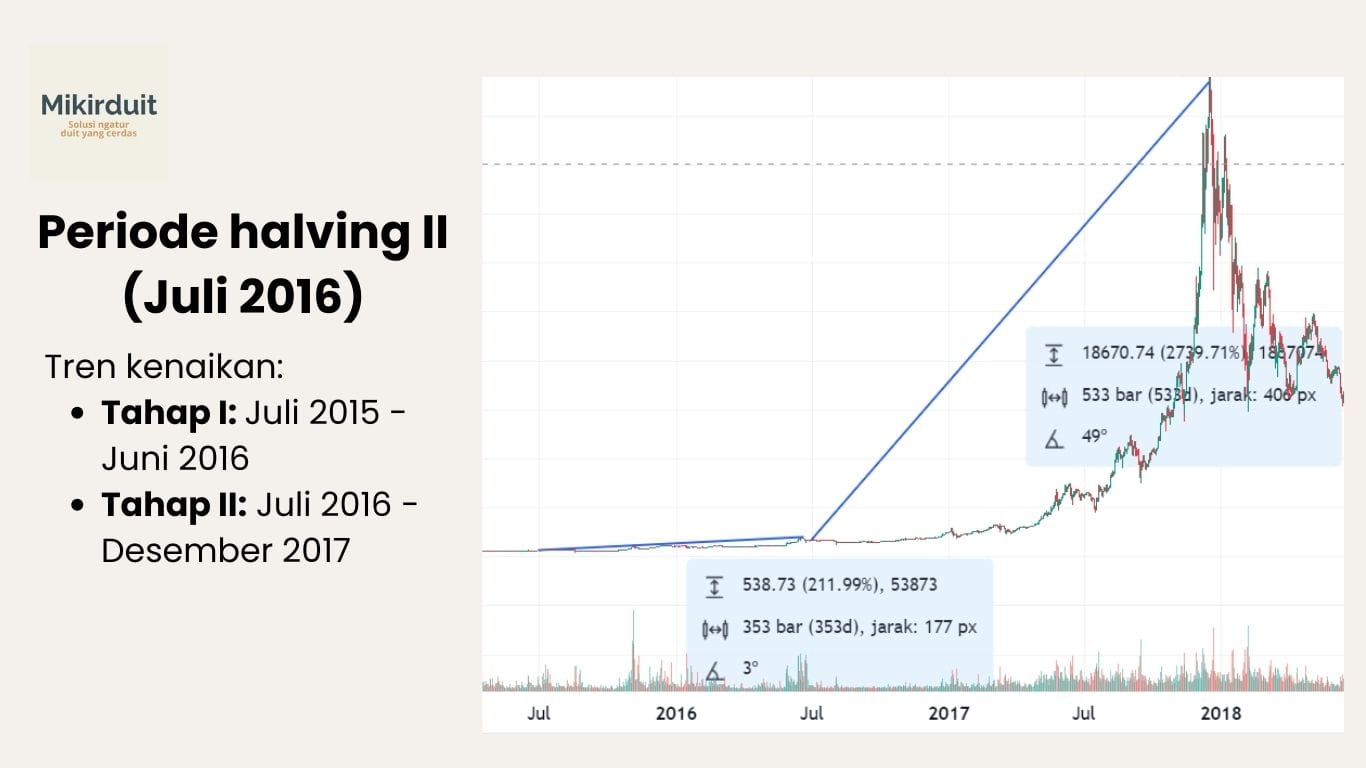Click '538.73 (211.99%), 53873' value

[x=840, y=585]
